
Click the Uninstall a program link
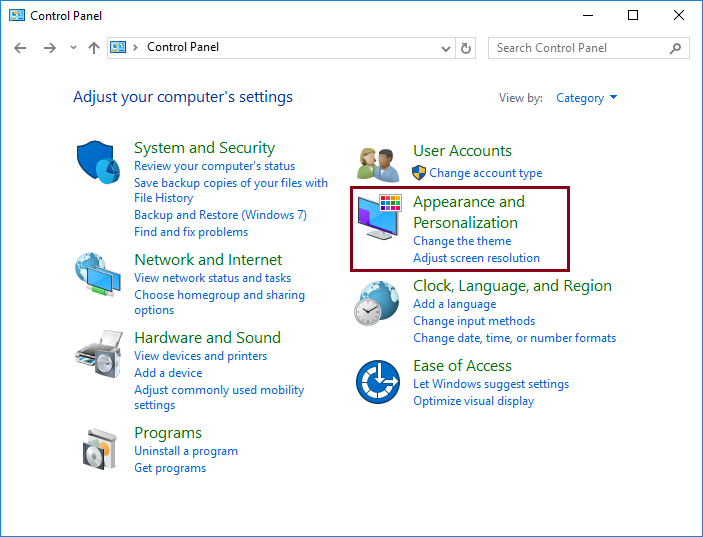[x=186, y=451]
